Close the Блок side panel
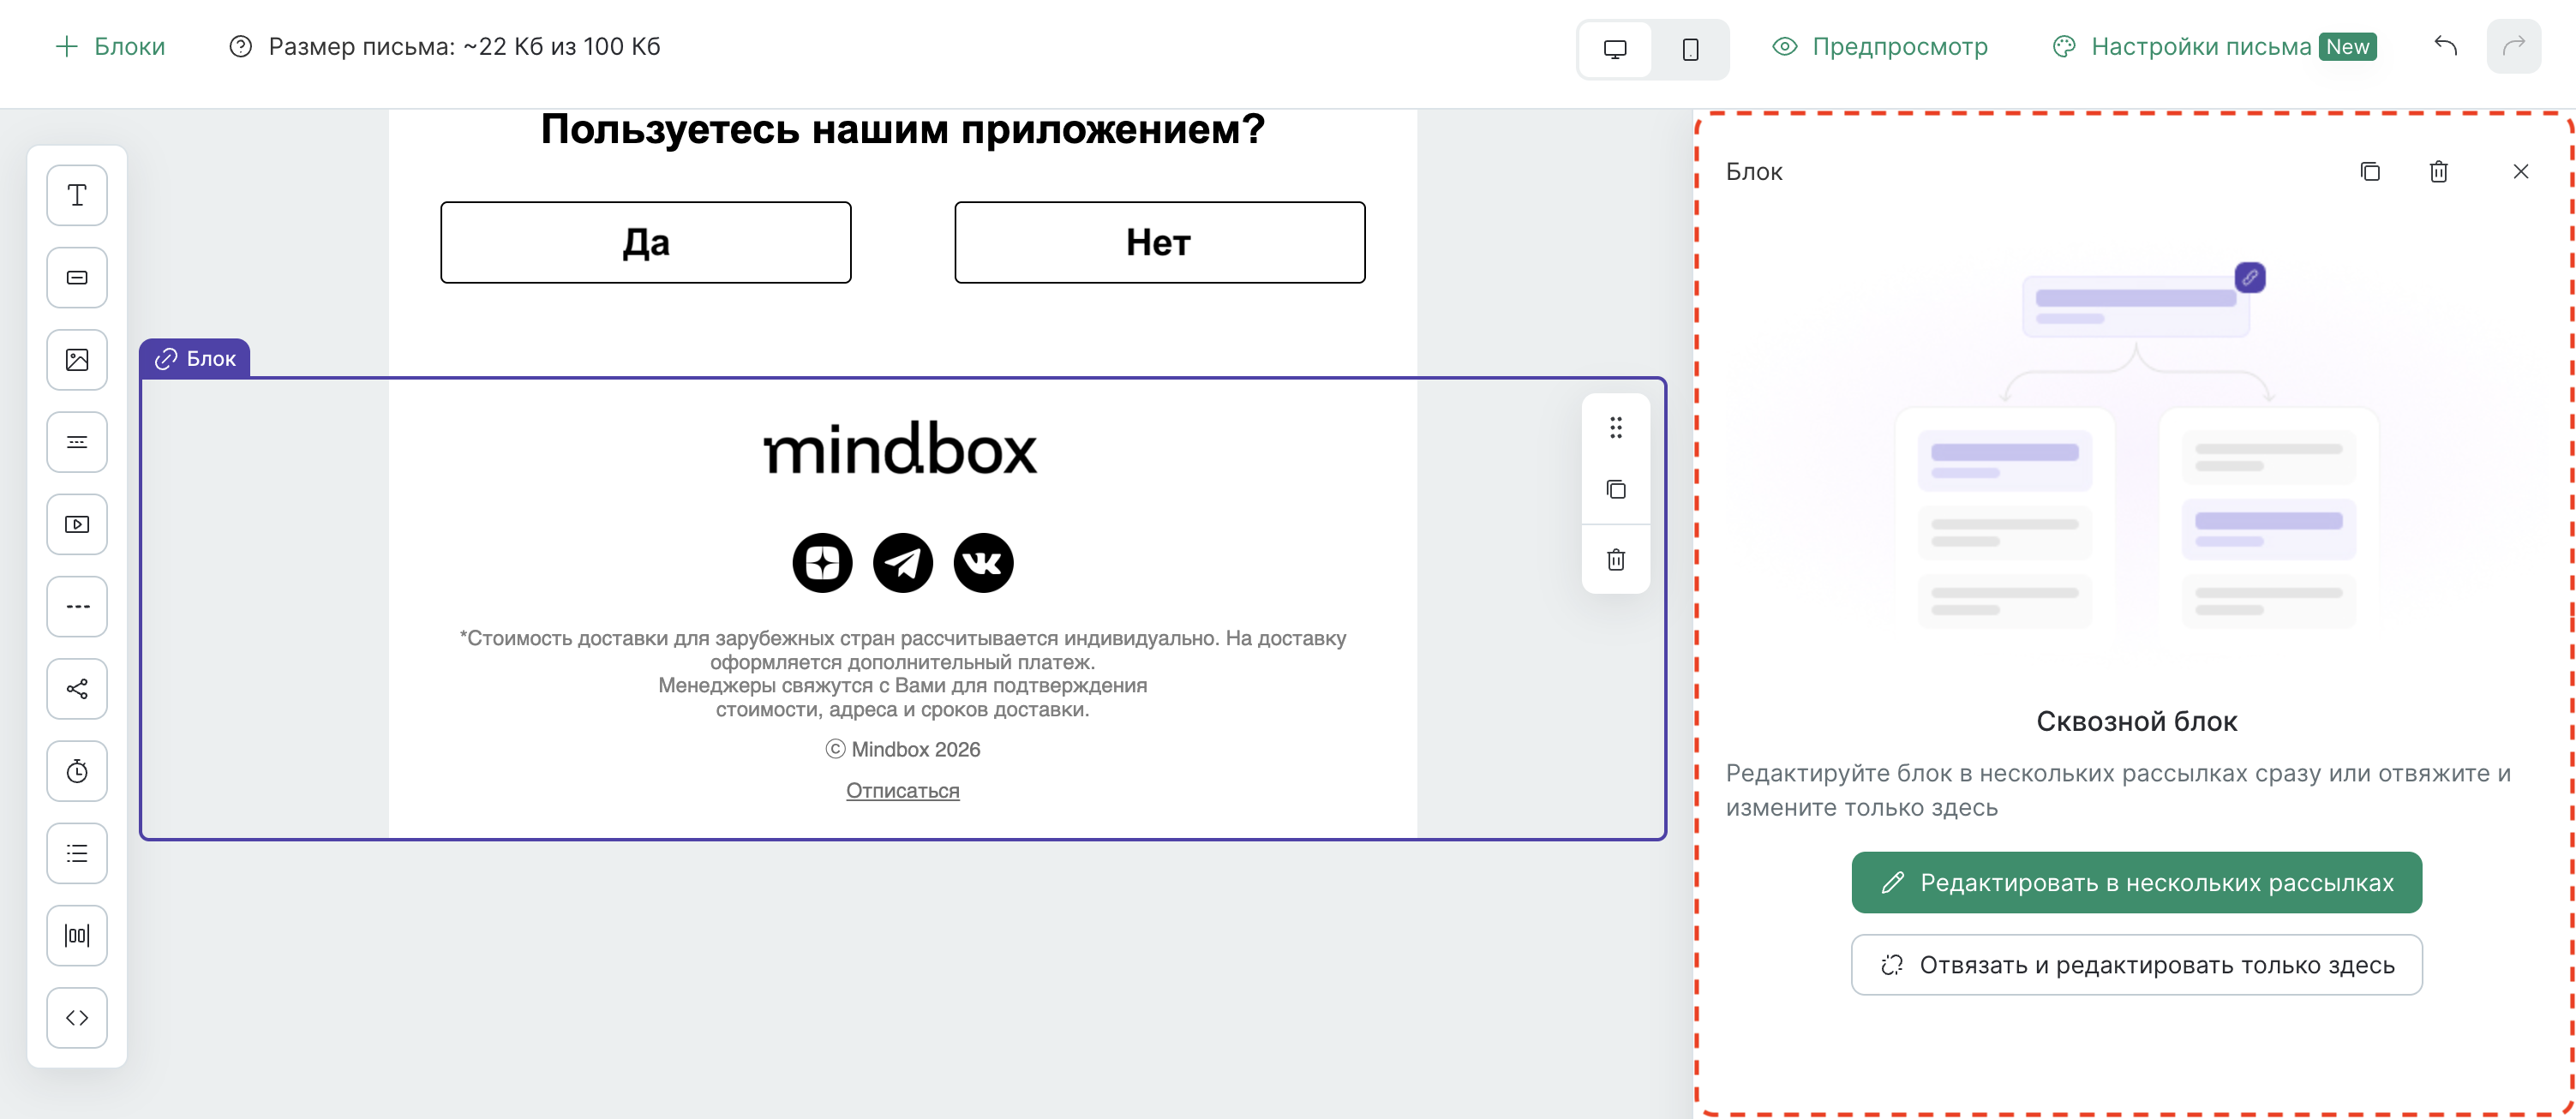The width and height of the screenshot is (2576, 1119). [x=2521, y=171]
